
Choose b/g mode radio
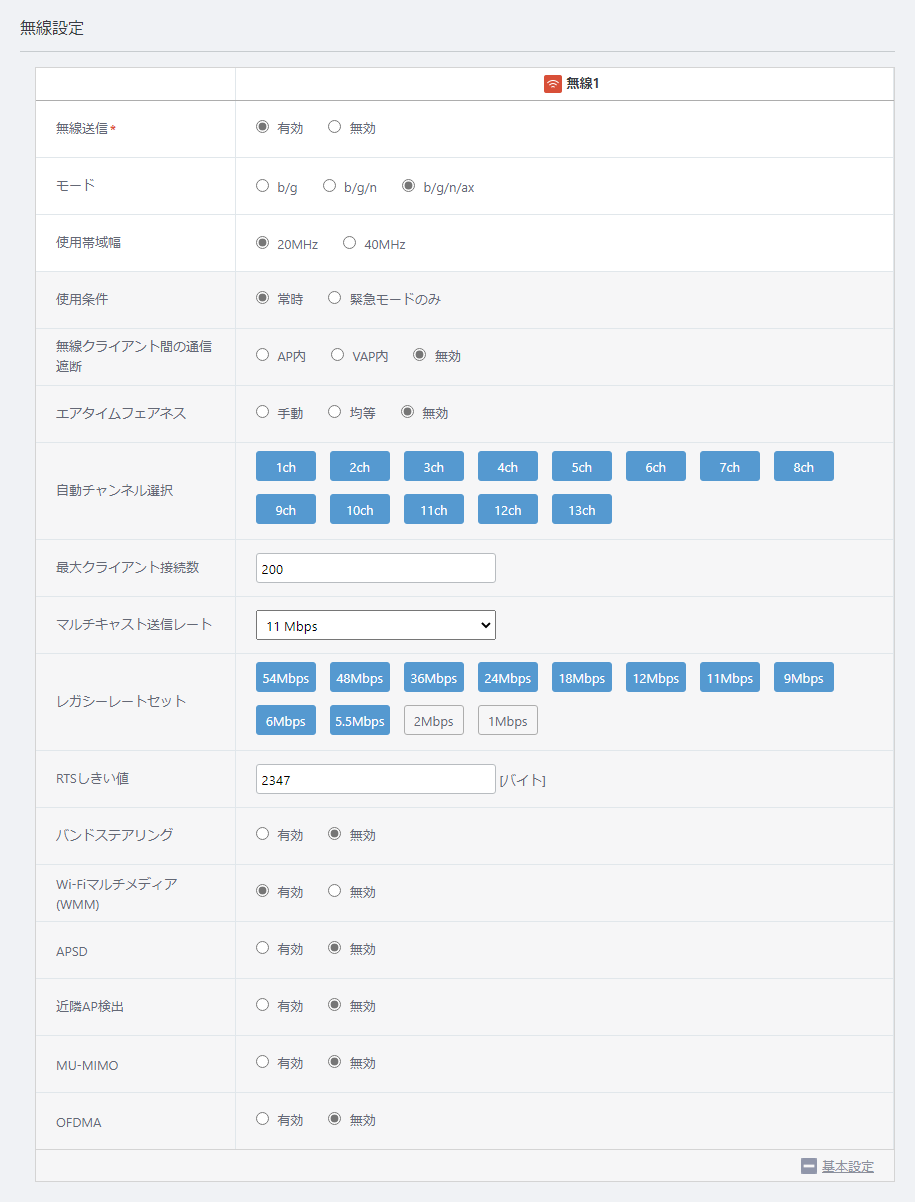coord(263,186)
